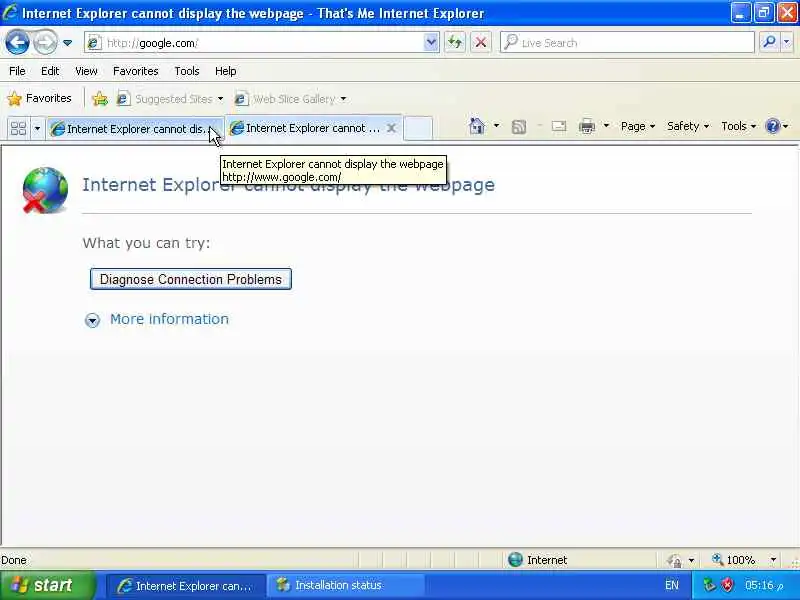Expand the address bar history dropdown

click(x=431, y=43)
